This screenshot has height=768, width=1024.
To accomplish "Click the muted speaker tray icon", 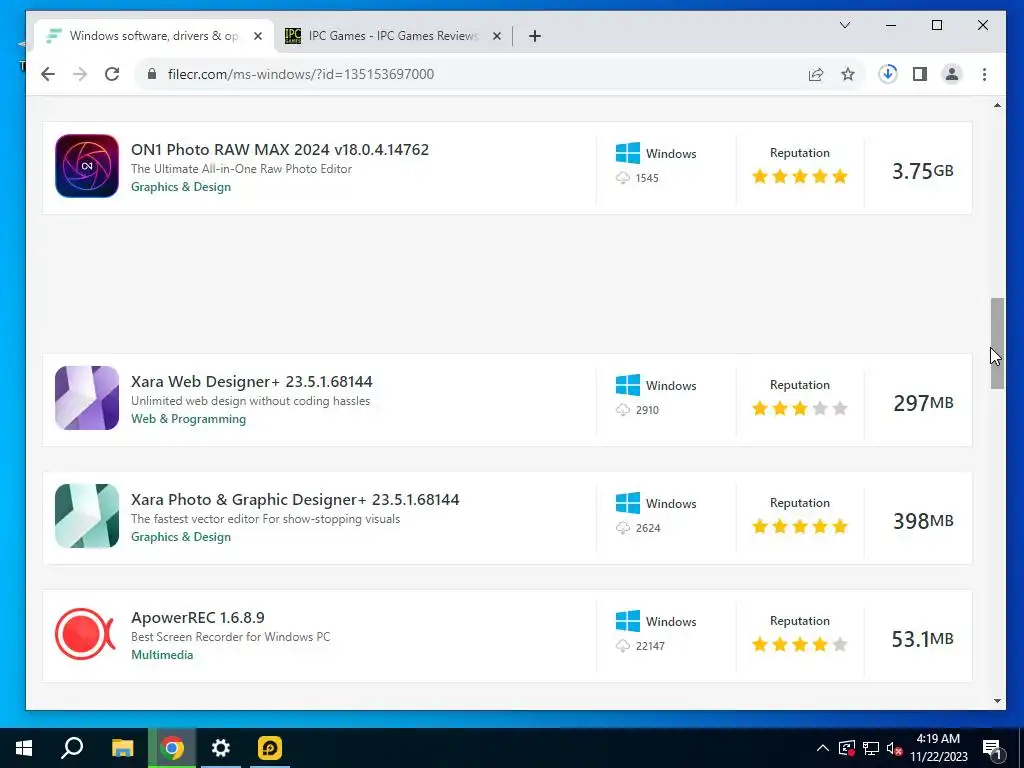I will 895,748.
